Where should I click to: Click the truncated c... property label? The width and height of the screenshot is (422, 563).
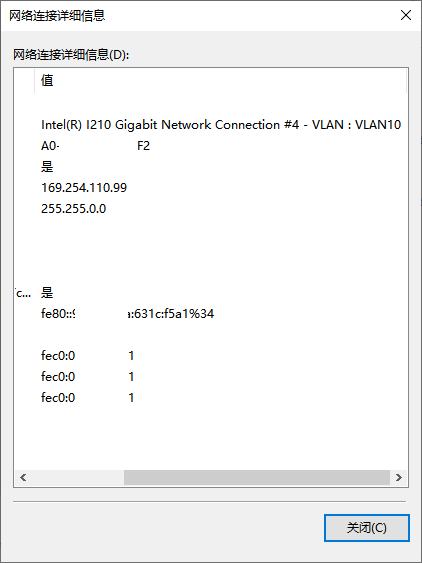24,293
